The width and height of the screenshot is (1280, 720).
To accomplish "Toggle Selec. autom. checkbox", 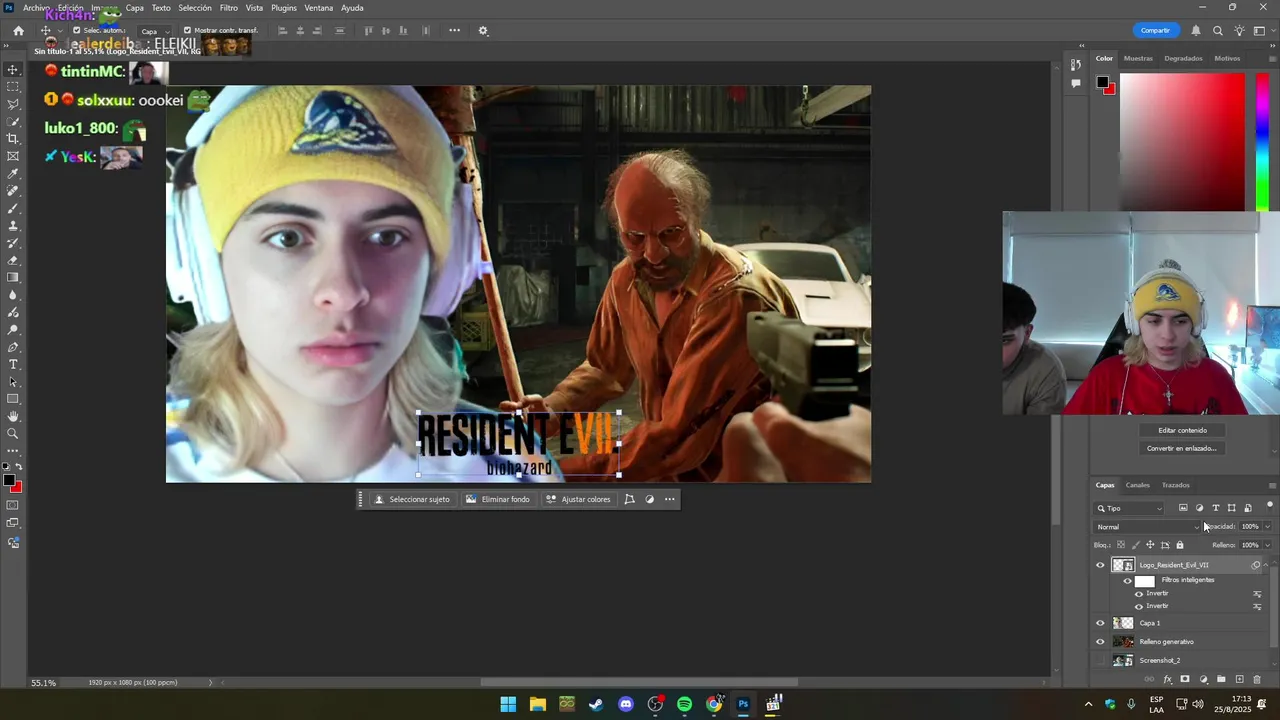I will [76, 30].
